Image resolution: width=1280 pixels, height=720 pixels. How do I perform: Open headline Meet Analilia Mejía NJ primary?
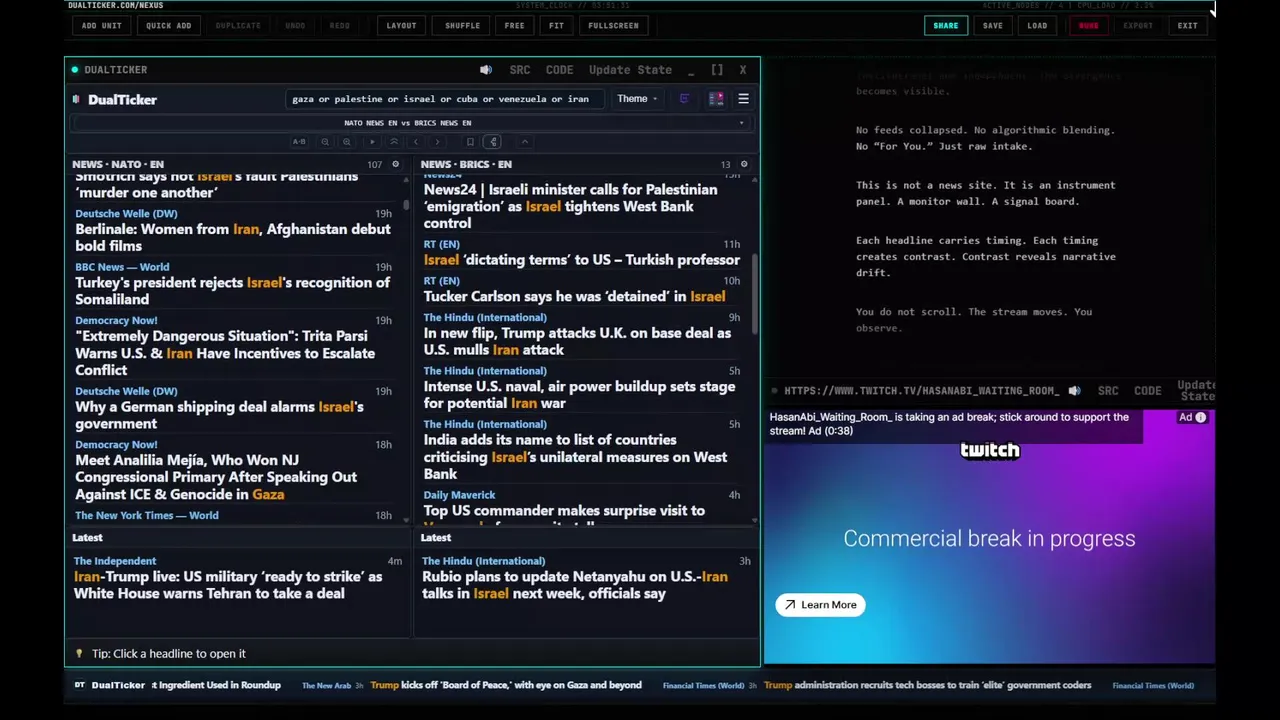coord(216,477)
